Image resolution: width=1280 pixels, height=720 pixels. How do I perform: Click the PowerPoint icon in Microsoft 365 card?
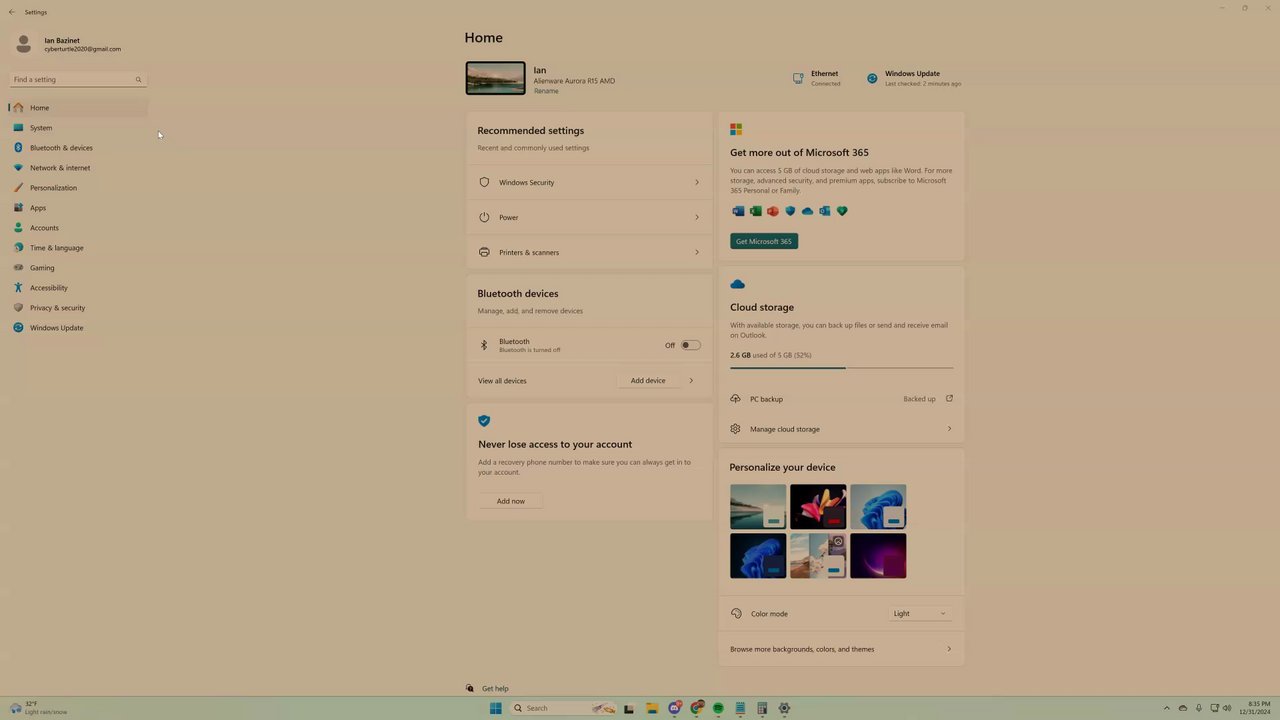[773, 211]
